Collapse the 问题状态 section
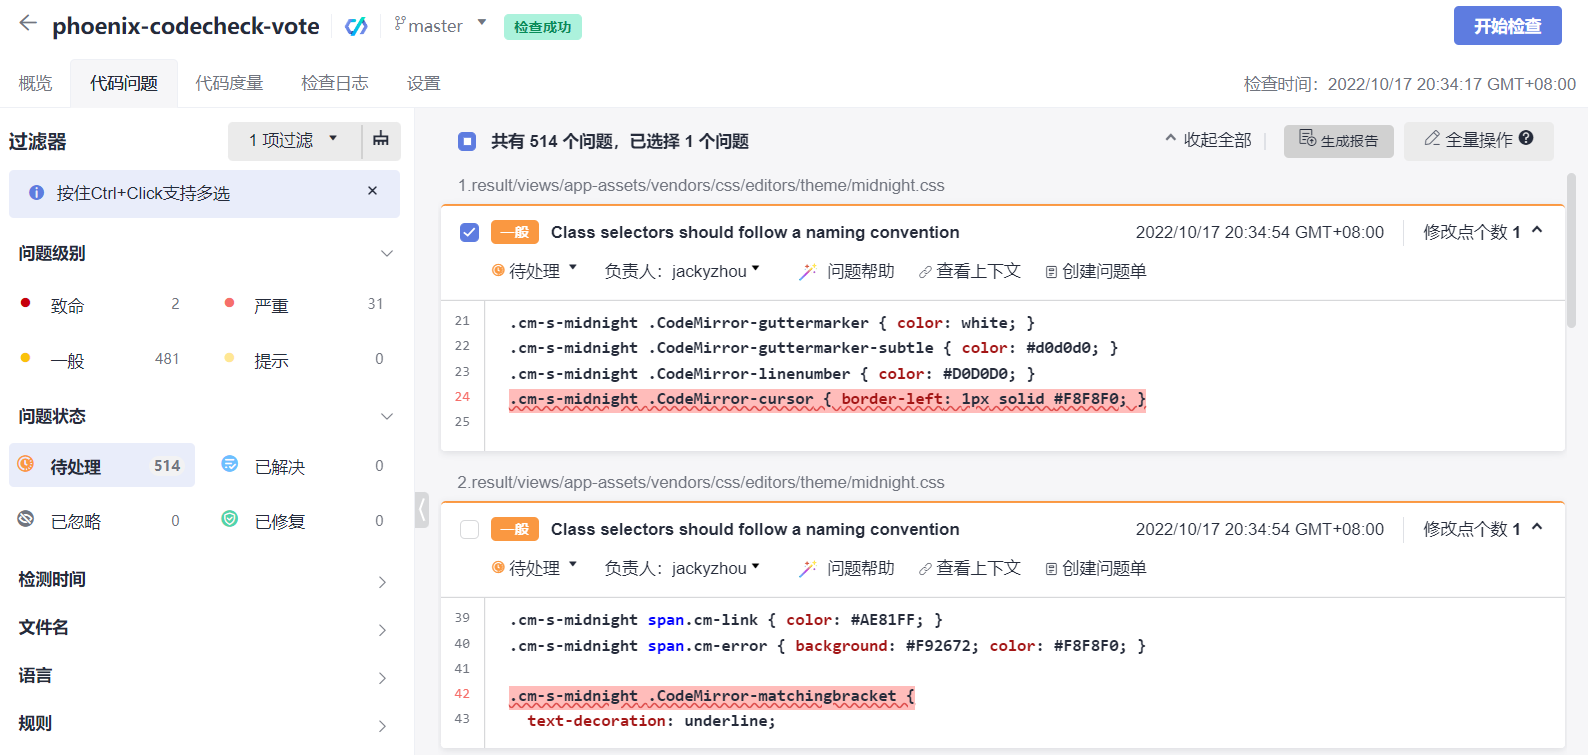Screen dimensions: 1588x755 pyautogui.click(x=387, y=416)
